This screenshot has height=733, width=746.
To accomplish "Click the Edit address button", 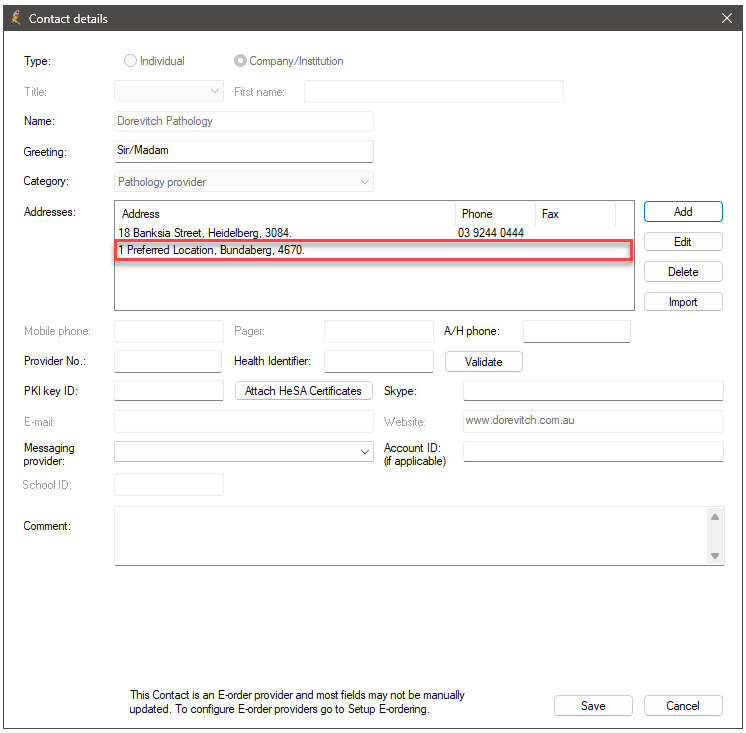I will 683,242.
